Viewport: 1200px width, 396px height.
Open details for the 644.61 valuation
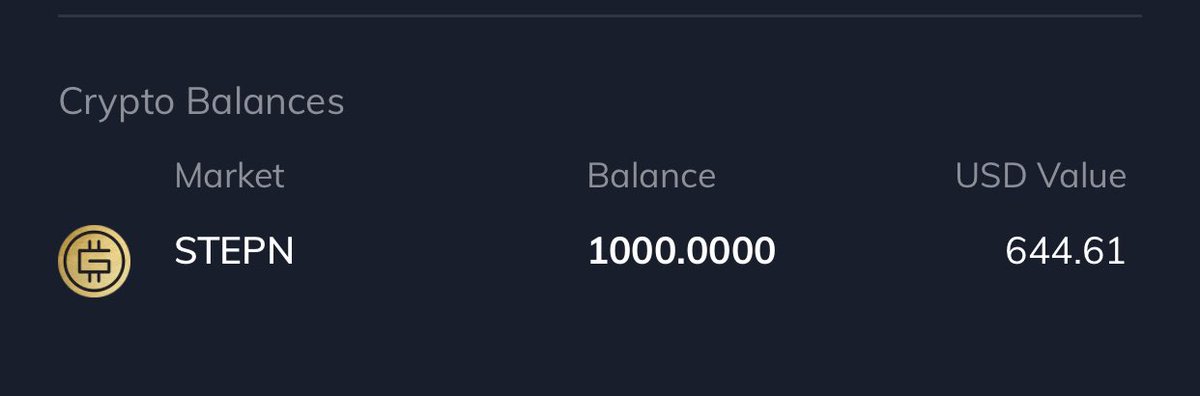(x=1066, y=251)
